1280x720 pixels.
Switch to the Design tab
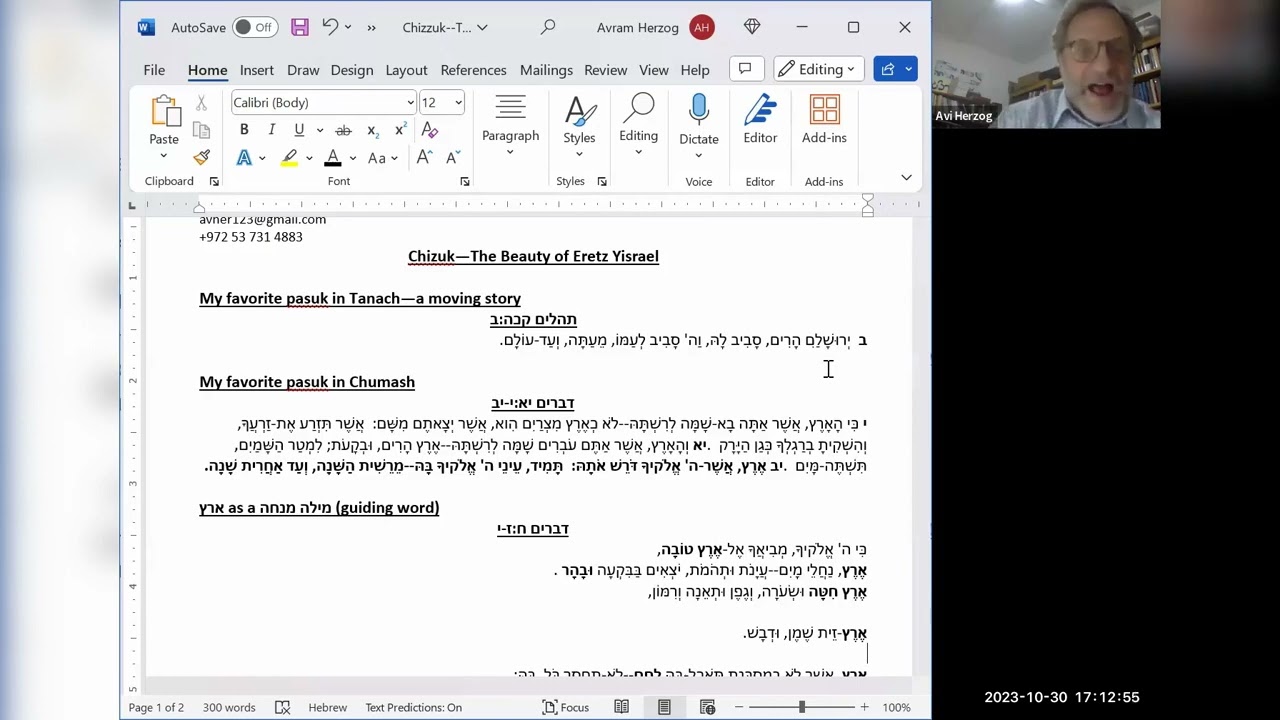click(x=352, y=70)
